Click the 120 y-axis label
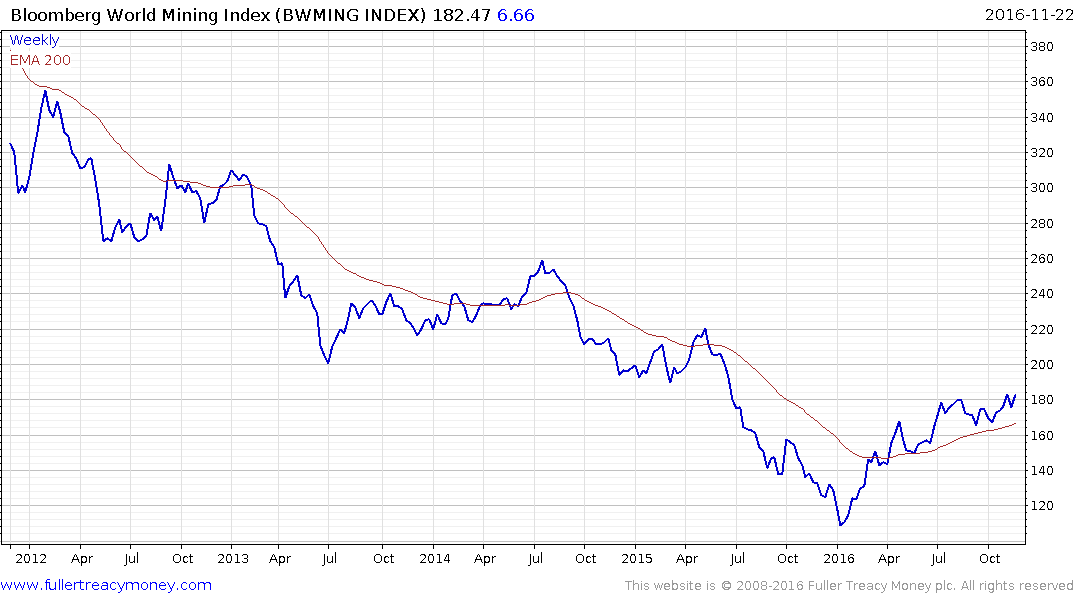 (x=1042, y=505)
